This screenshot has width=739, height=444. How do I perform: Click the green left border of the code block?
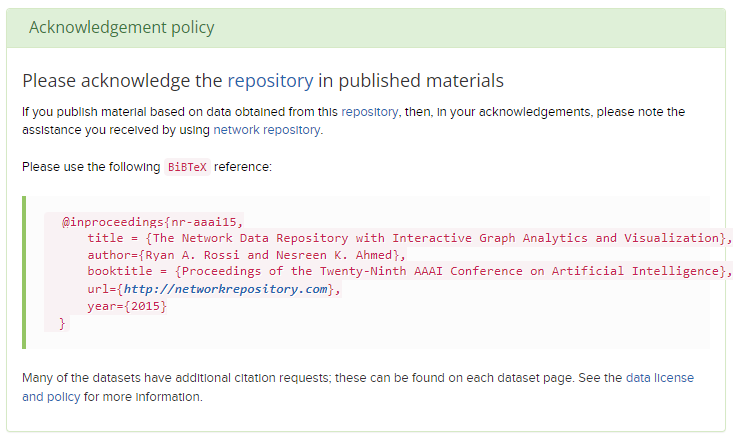coord(24,272)
